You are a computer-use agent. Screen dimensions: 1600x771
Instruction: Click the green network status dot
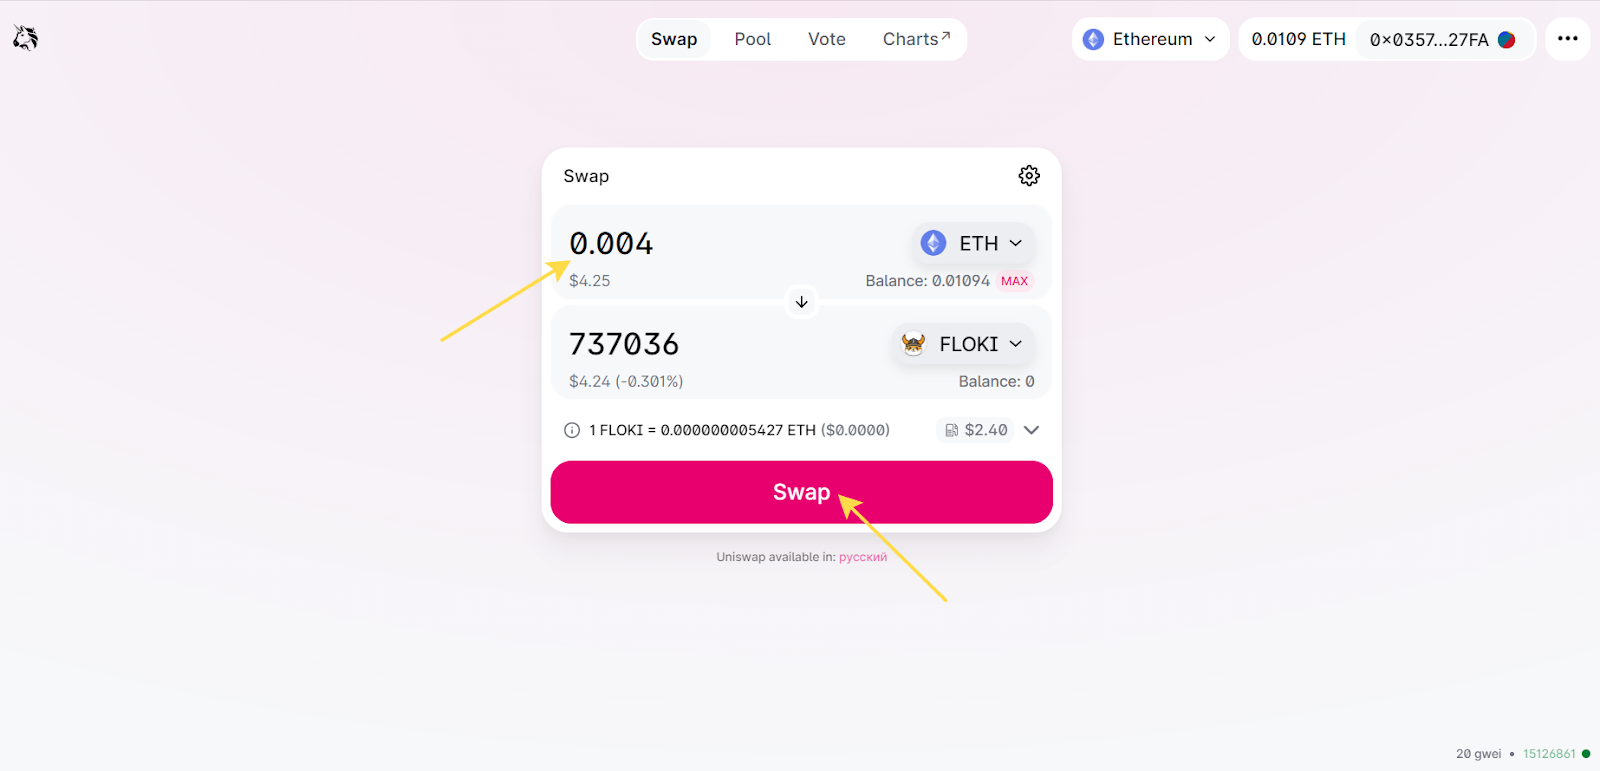1586,754
